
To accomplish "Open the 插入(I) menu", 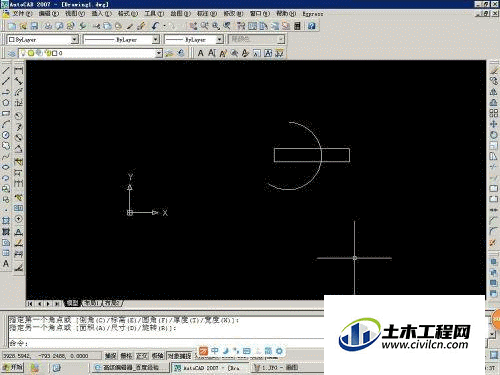I will [x=102, y=14].
